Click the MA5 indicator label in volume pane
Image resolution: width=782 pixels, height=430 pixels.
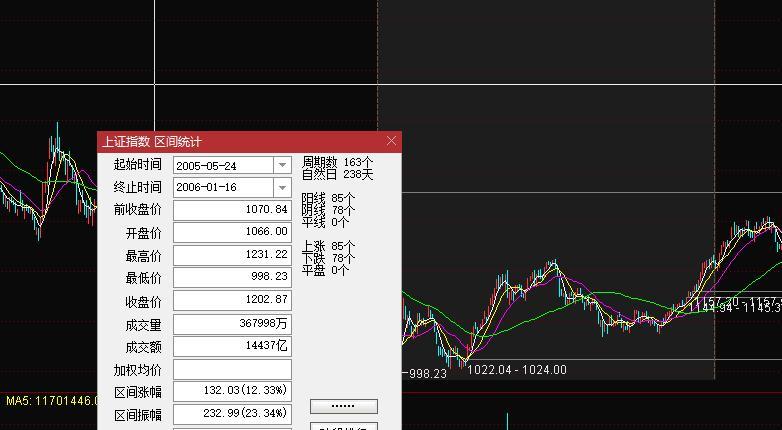(x=50, y=401)
